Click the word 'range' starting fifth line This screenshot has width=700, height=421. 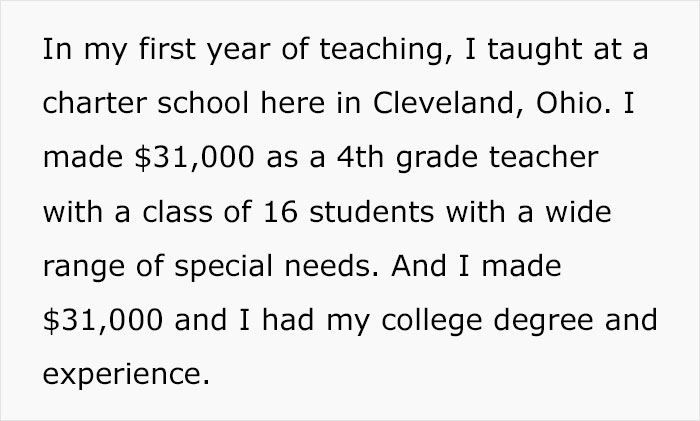pyautogui.click(x=84, y=268)
